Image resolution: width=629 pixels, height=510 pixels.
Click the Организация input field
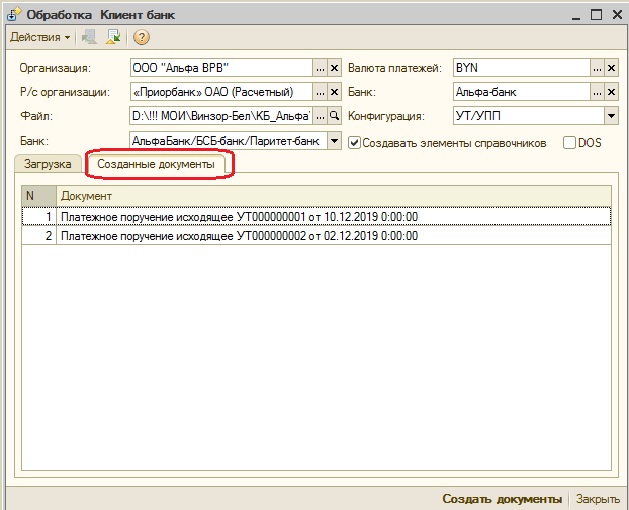[x=221, y=68]
